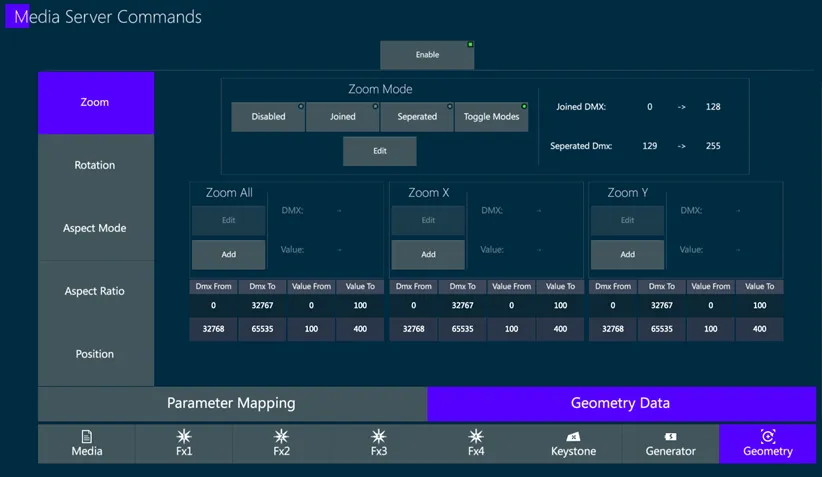Viewport: 822px width, 477px height.
Task: Select Zoom All row with Dmx To 32767
Action: tap(287, 306)
